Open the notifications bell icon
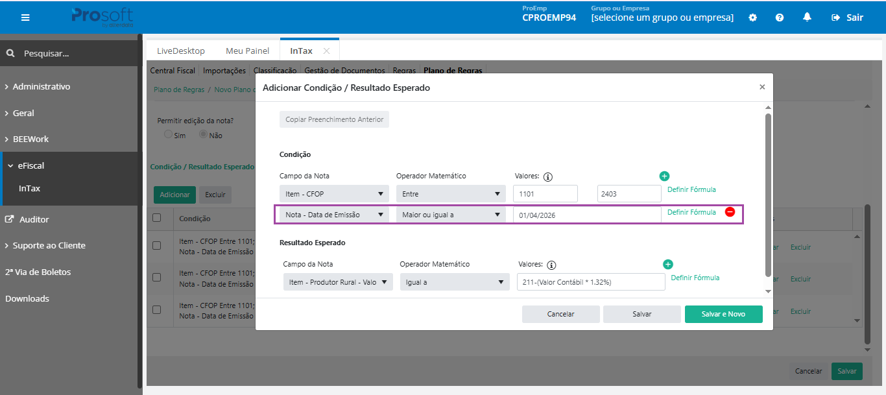The image size is (886, 395). (807, 17)
